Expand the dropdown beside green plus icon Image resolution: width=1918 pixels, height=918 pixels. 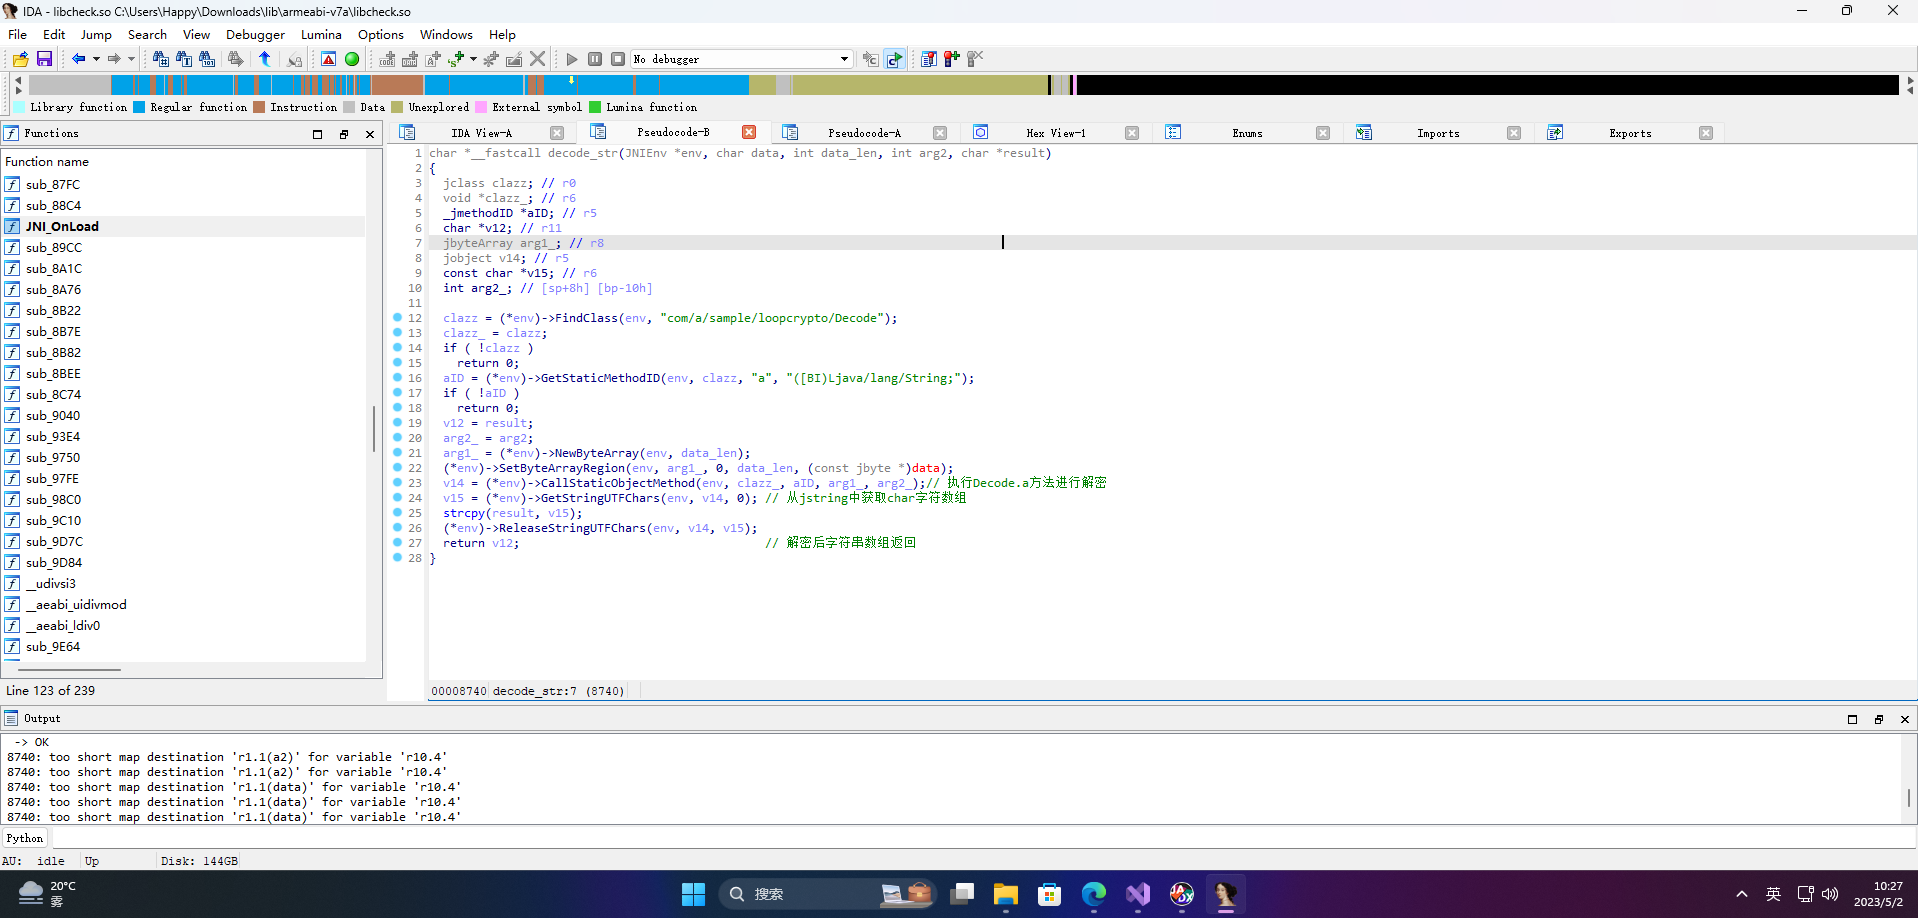coord(473,59)
